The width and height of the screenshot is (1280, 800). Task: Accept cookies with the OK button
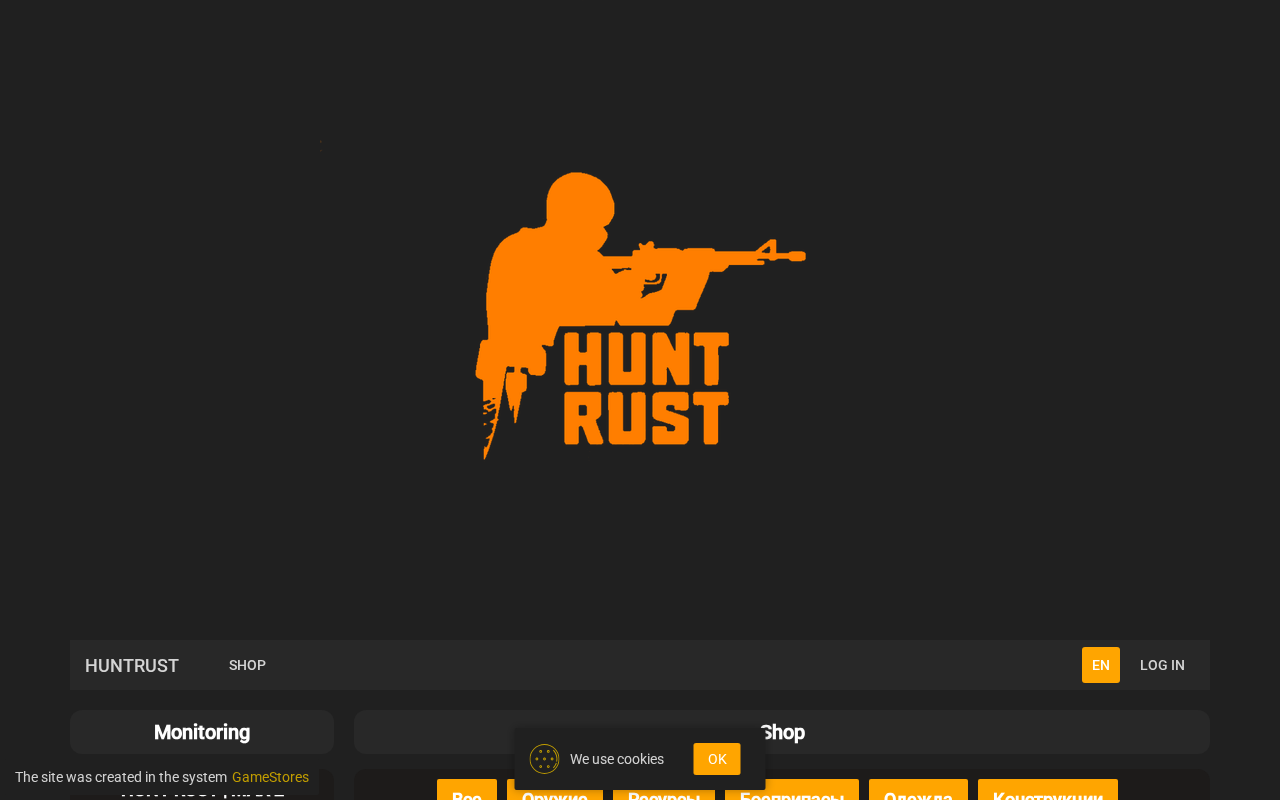[717, 759]
